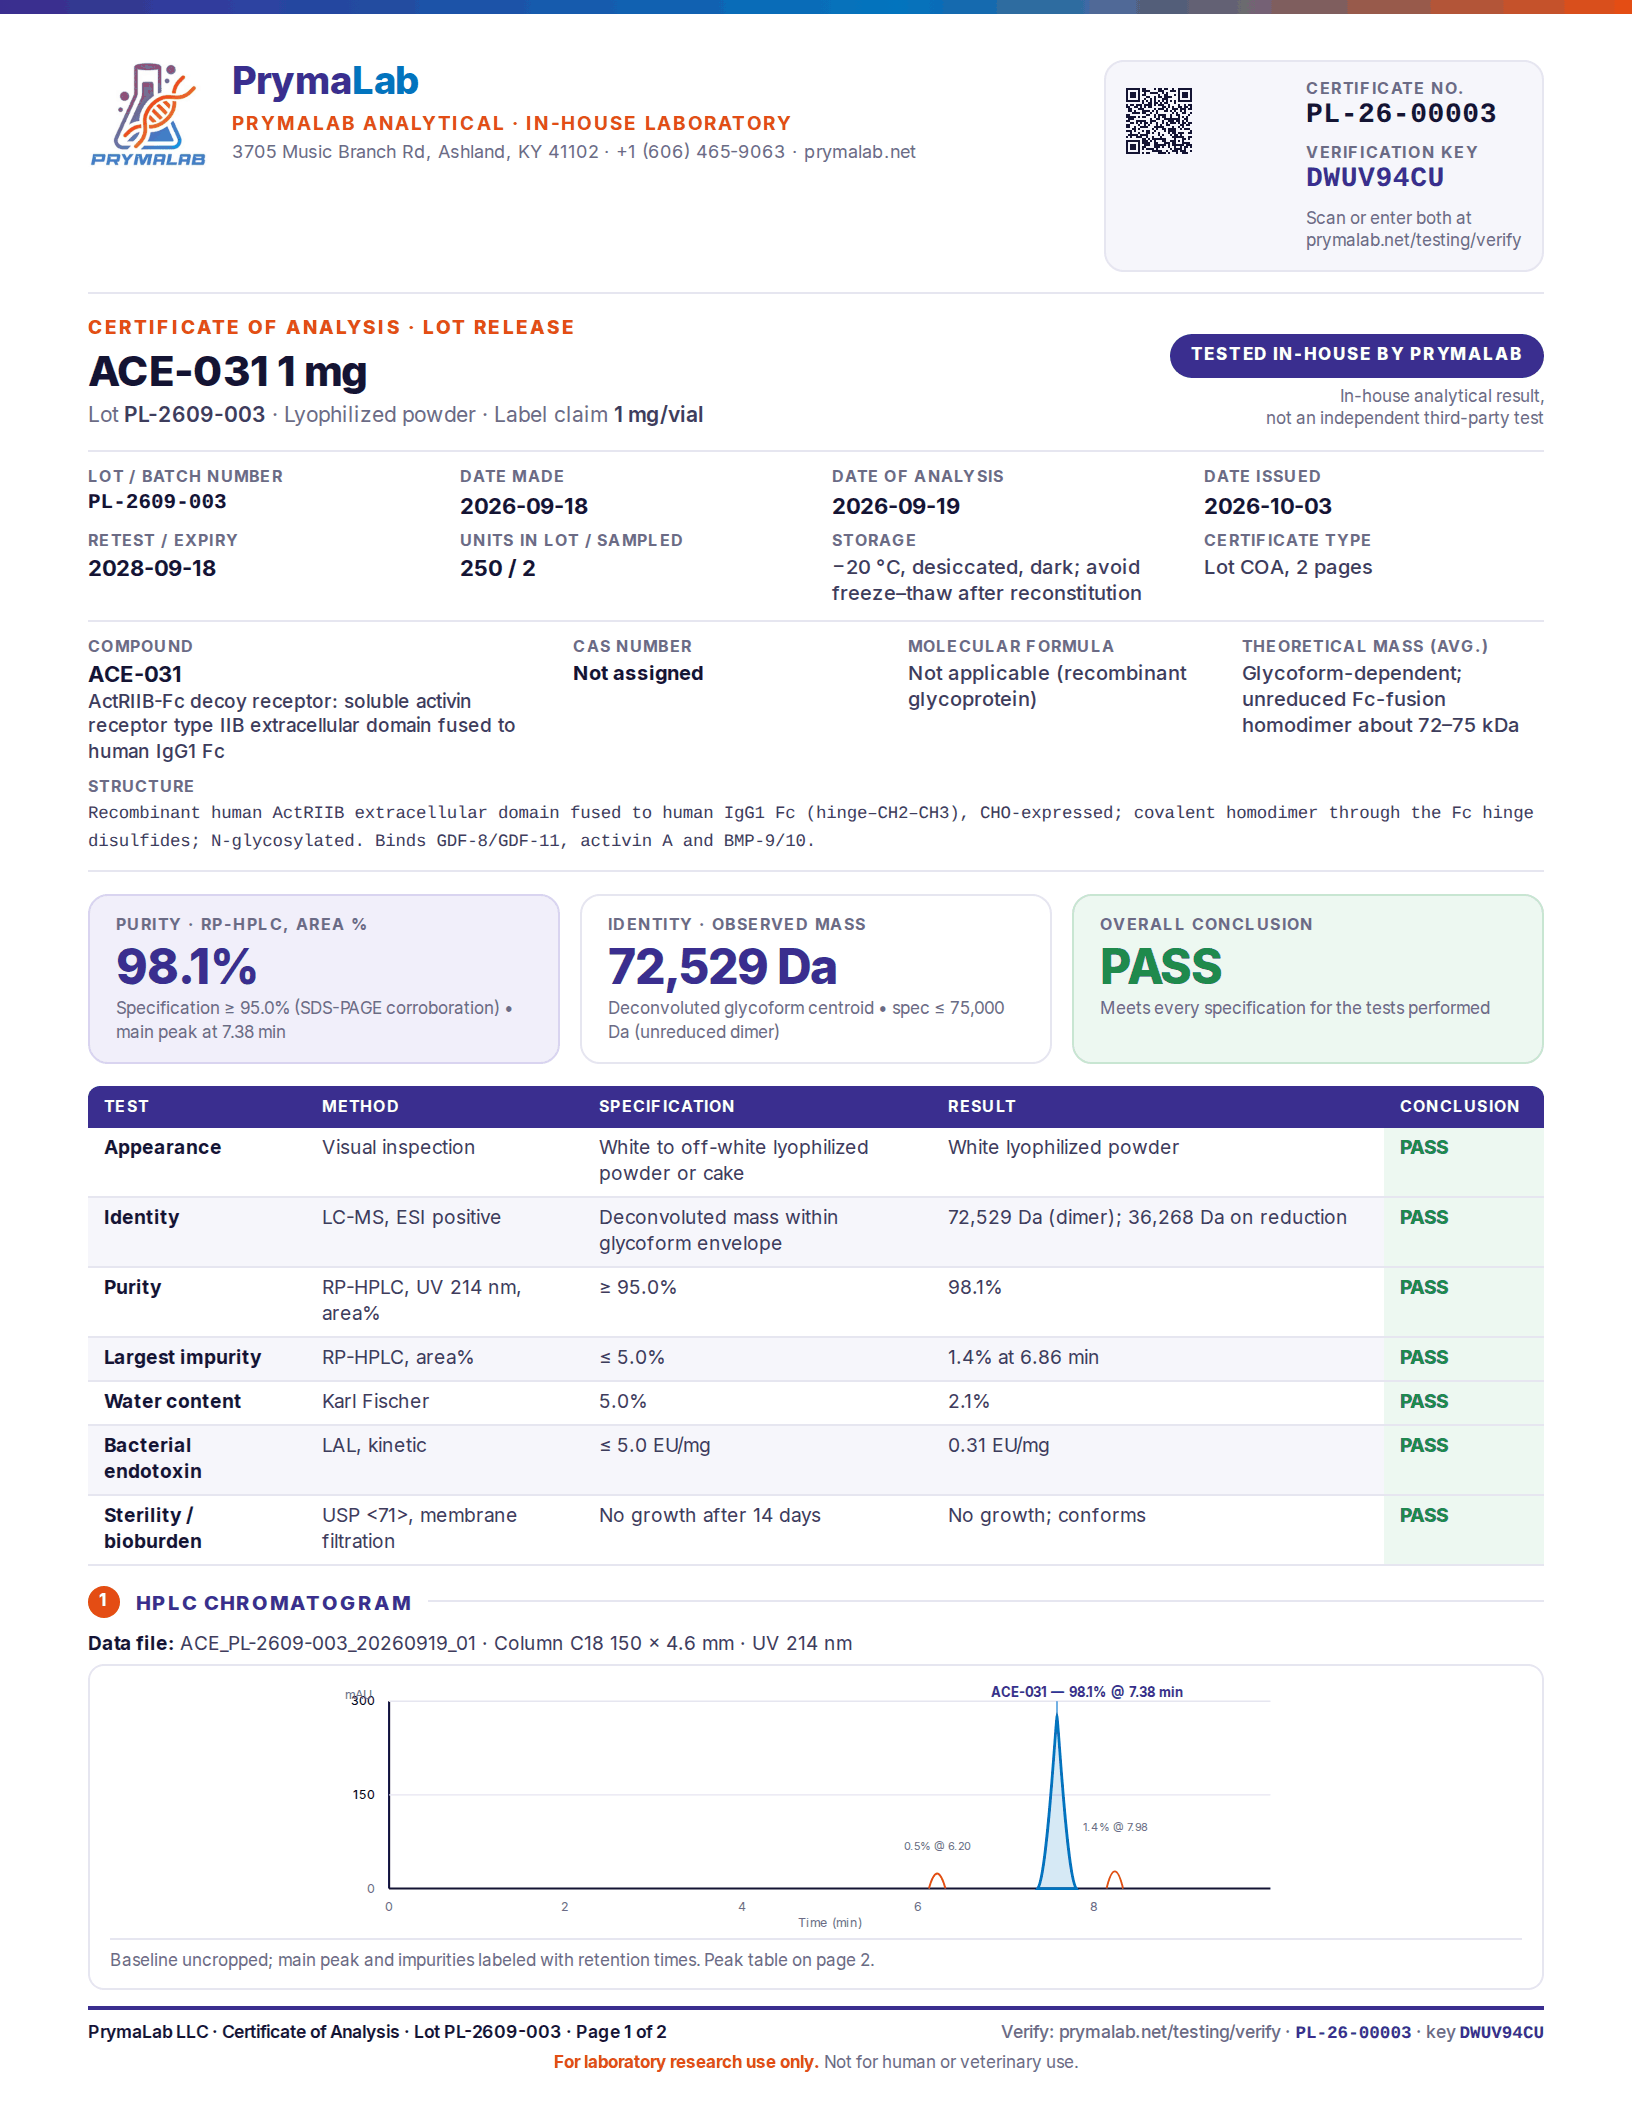Click the Identity row PASS result

tap(1424, 1217)
